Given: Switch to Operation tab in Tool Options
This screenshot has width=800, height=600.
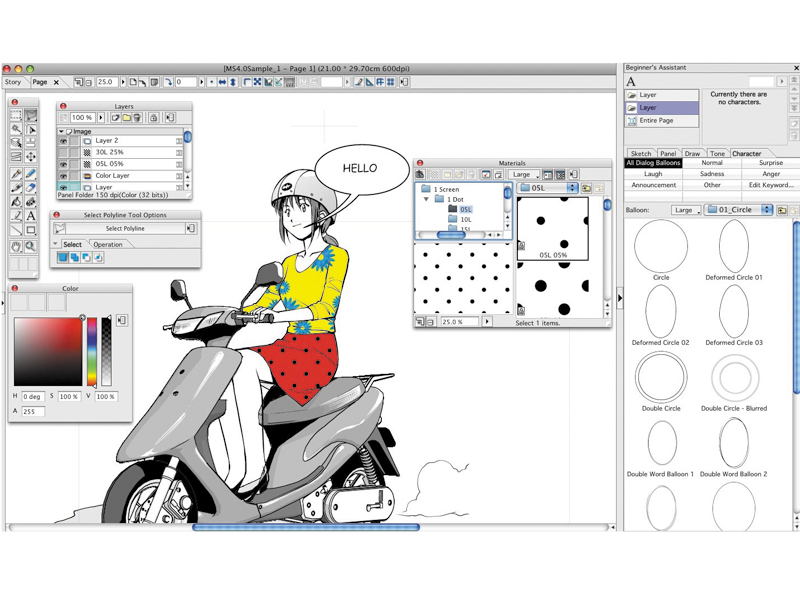Looking at the screenshot, I should pos(108,244).
